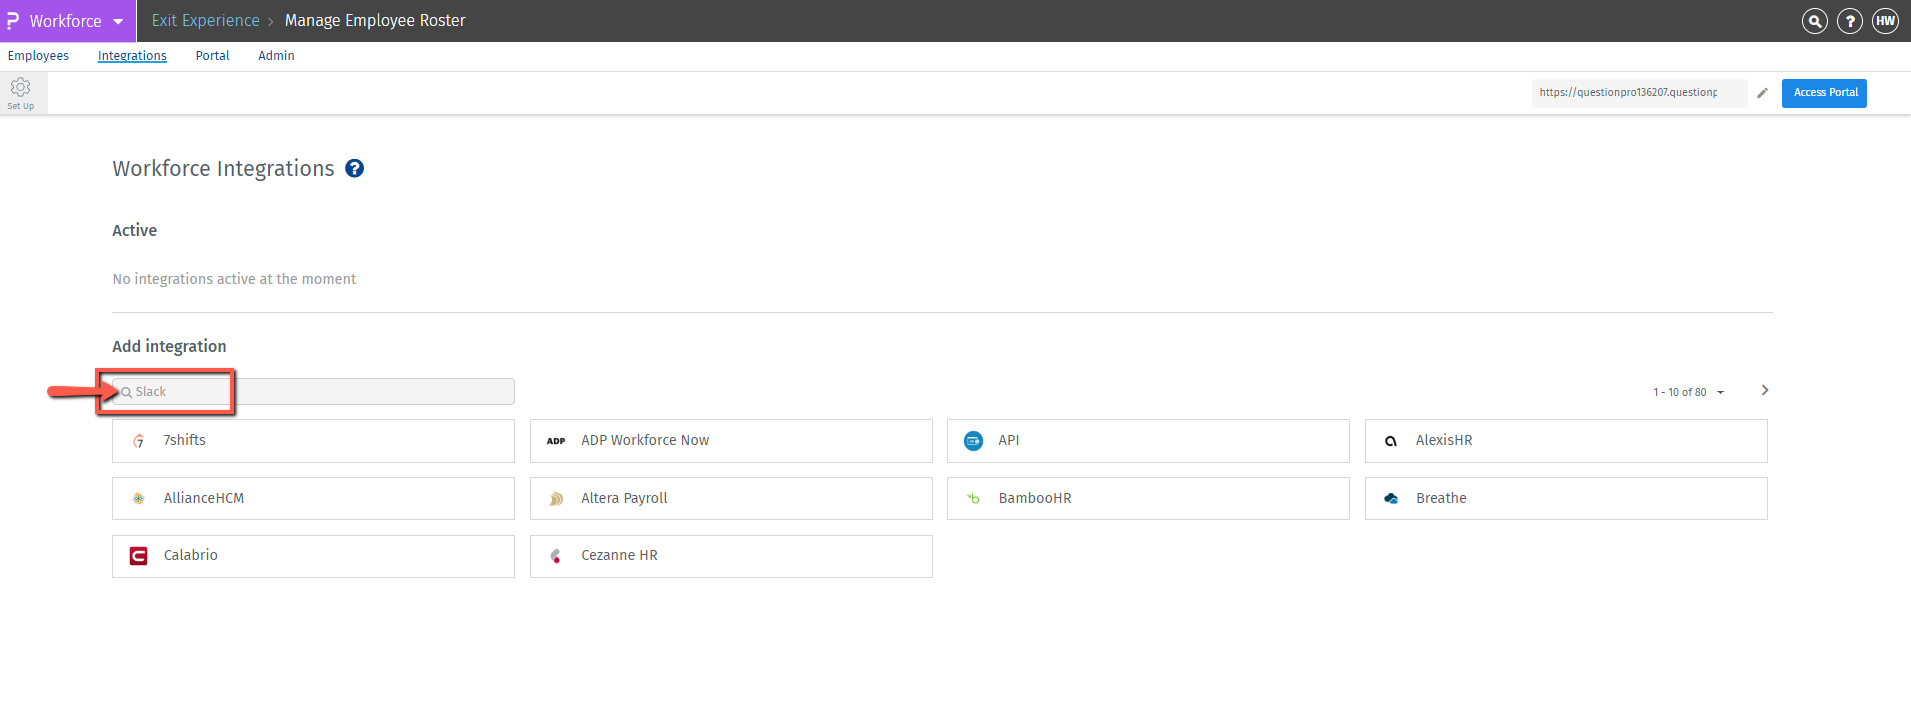Go to next page of integrations
The height and width of the screenshot is (707, 1911).
click(1765, 390)
